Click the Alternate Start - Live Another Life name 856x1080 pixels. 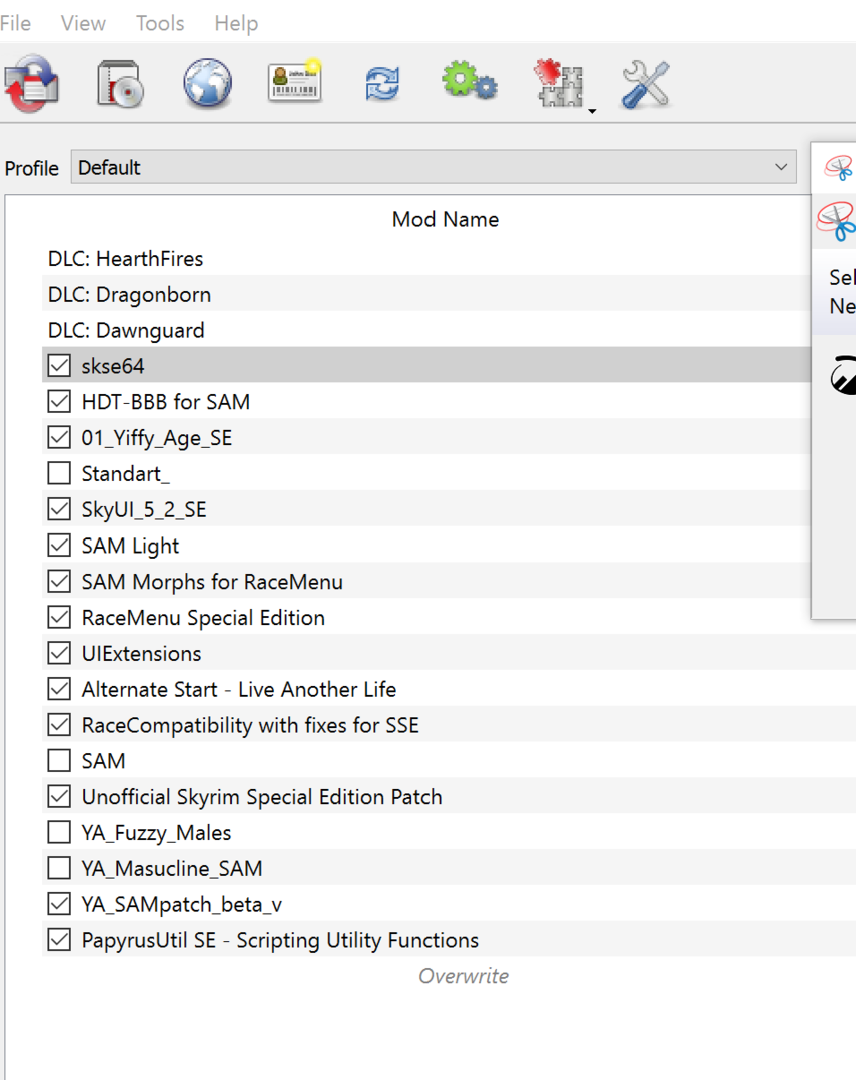[239, 689]
